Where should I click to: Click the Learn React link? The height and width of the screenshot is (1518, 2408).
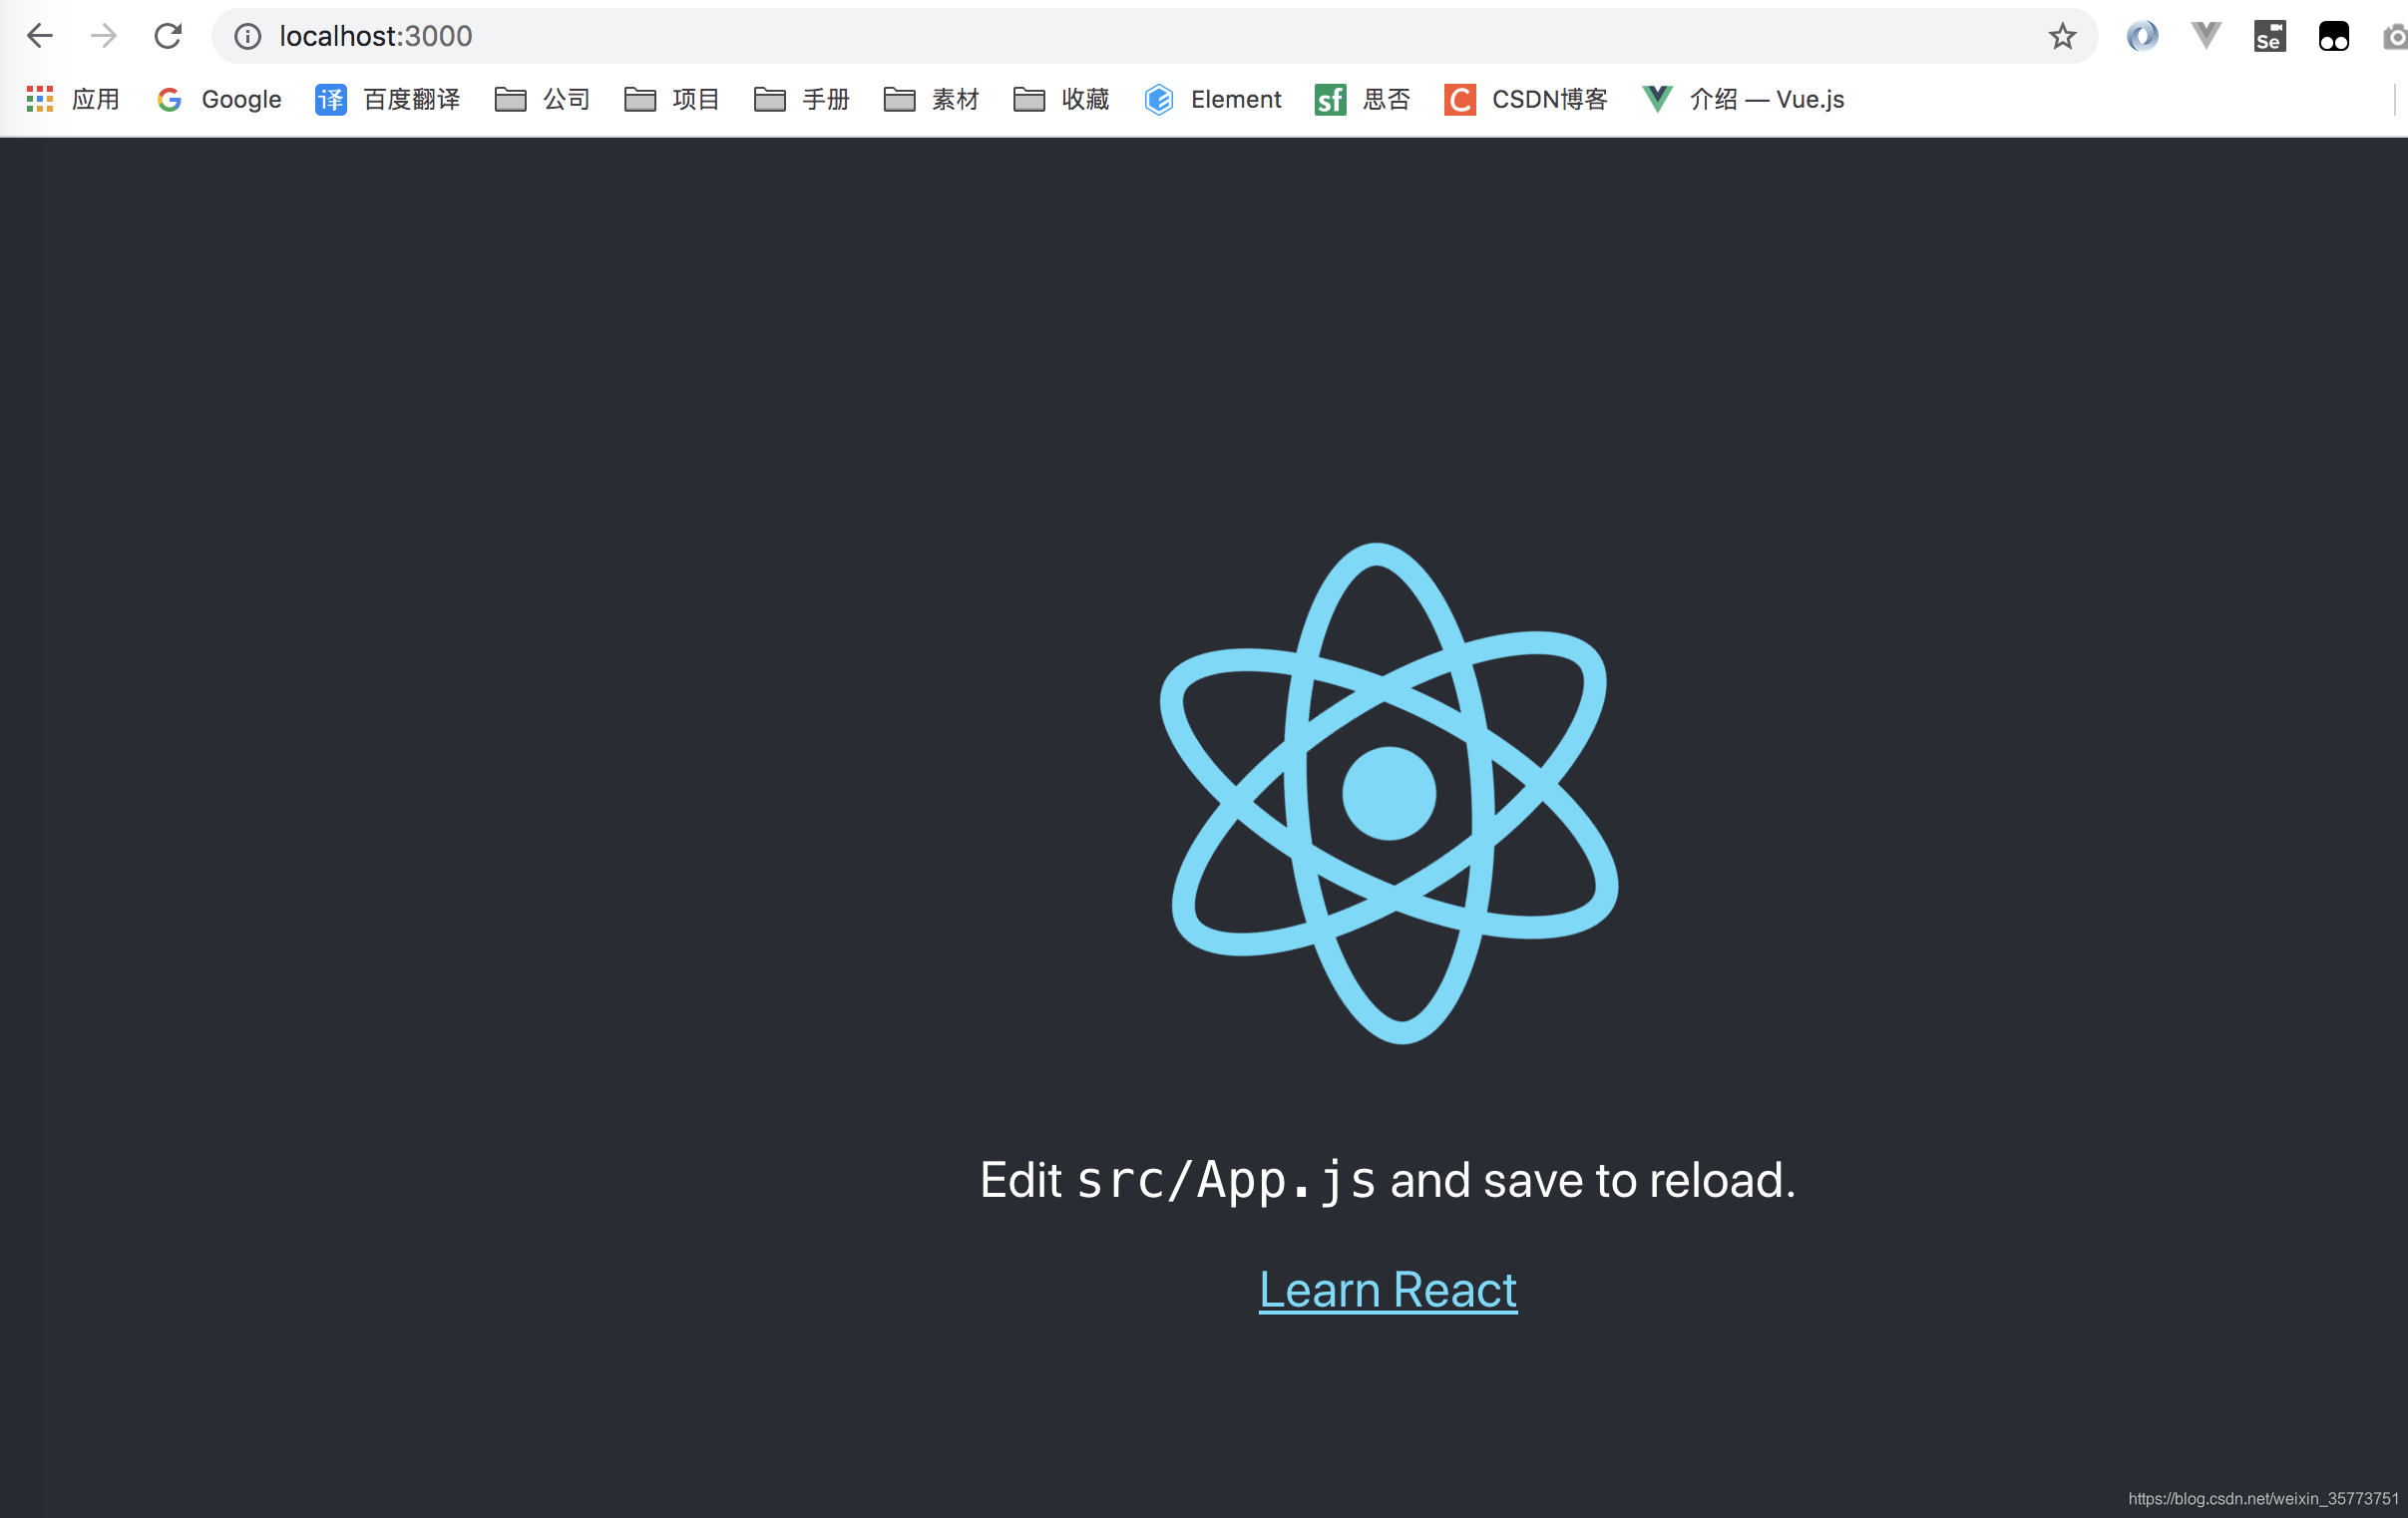1388,1289
